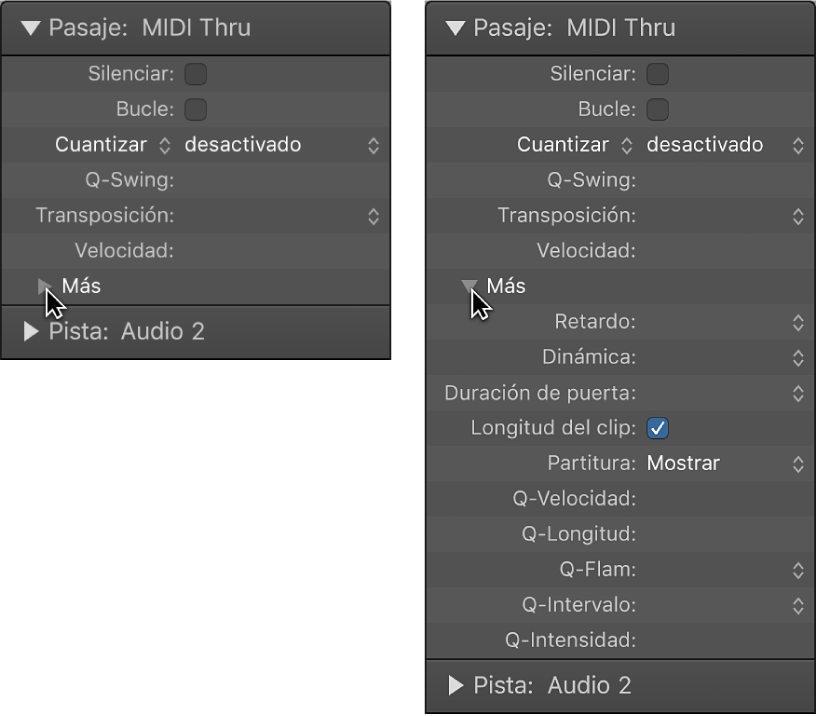The width and height of the screenshot is (817, 716).
Task: Open the Retardo pop-up arrows
Action: click(798, 322)
